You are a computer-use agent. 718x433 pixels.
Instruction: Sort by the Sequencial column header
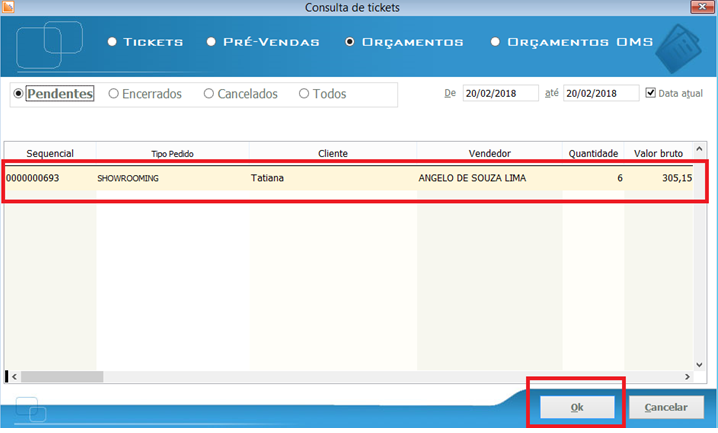click(50, 153)
